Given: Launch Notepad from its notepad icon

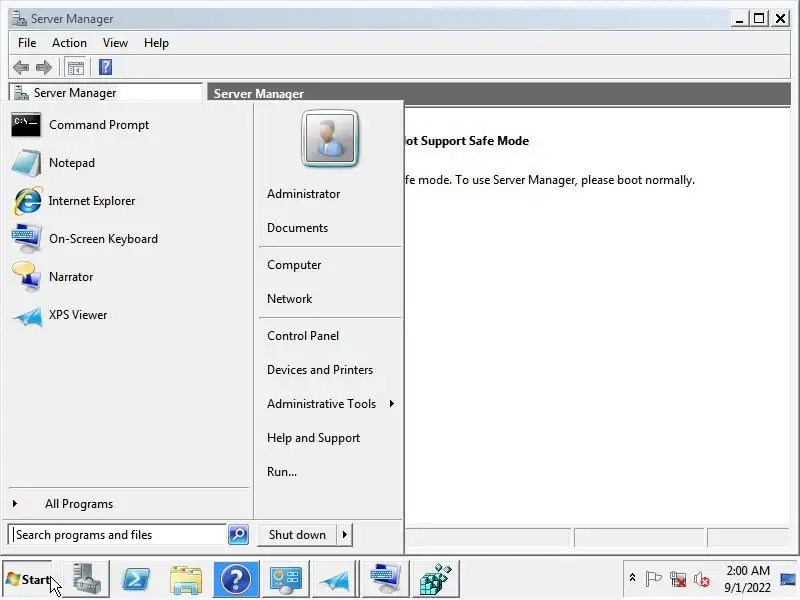Looking at the screenshot, I should (26, 163).
